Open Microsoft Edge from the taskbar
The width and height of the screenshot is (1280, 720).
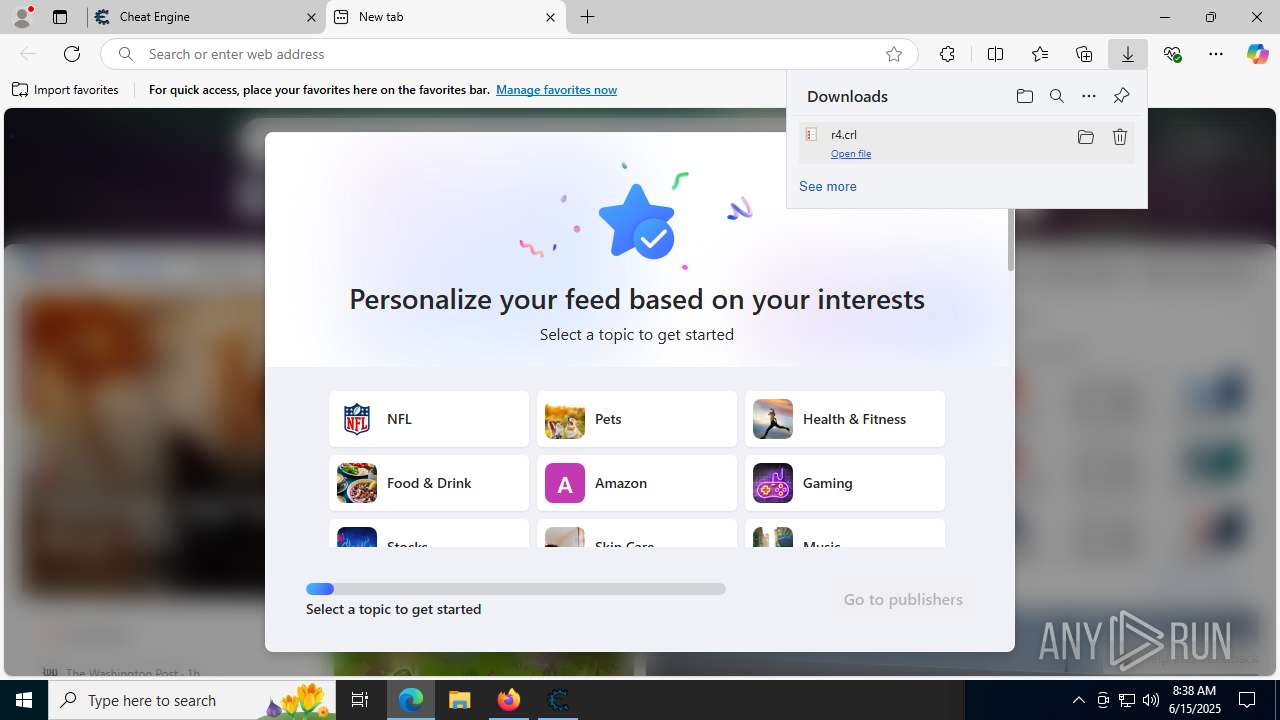coord(411,700)
